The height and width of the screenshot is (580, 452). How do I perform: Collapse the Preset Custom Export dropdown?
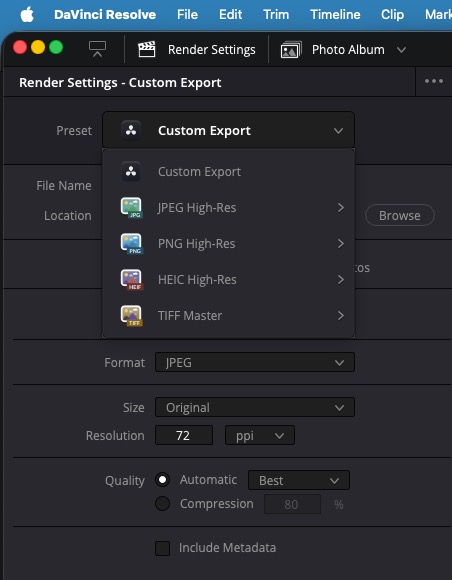coord(228,130)
